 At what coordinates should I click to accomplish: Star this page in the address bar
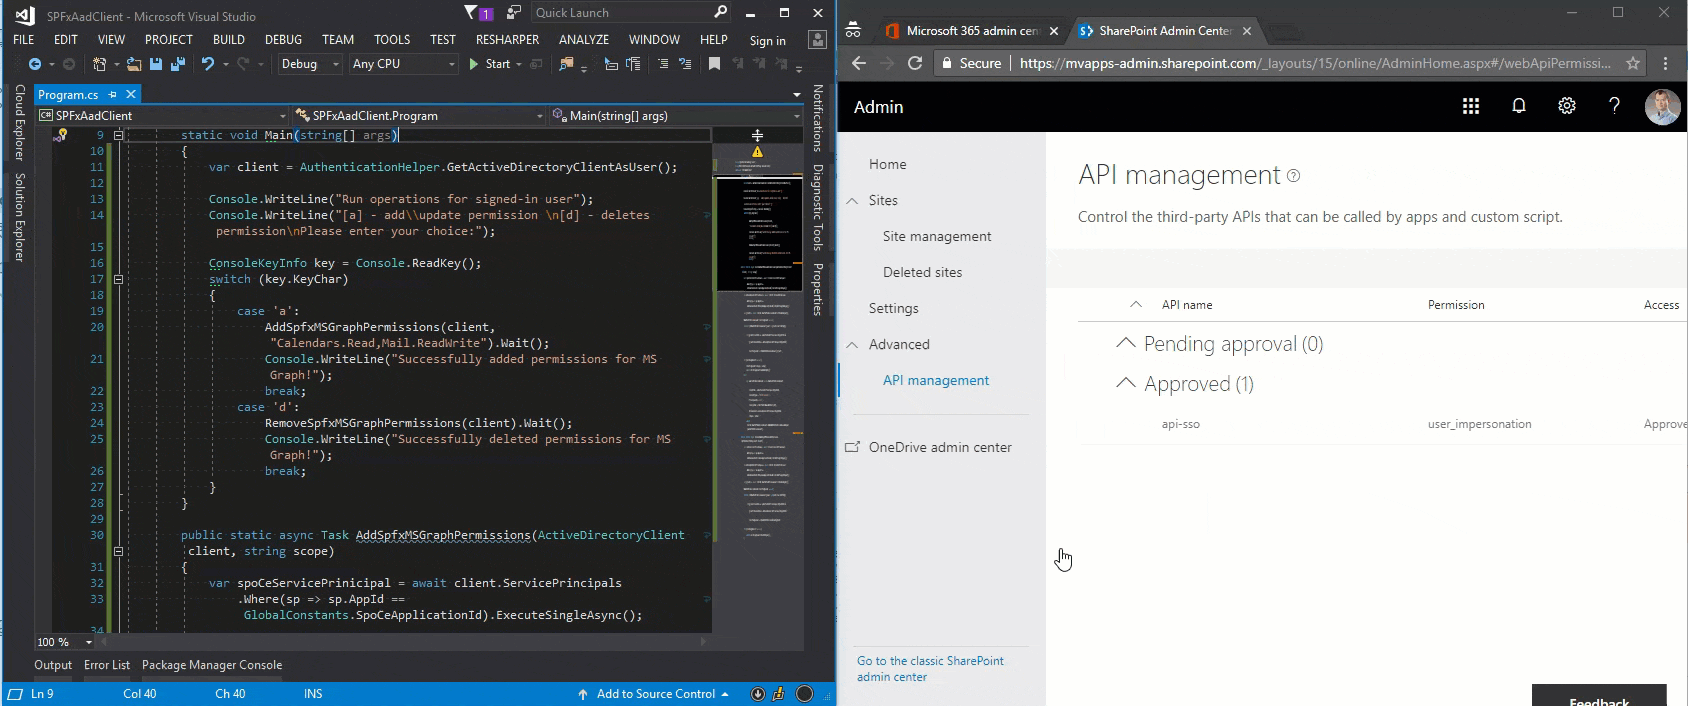[1632, 63]
